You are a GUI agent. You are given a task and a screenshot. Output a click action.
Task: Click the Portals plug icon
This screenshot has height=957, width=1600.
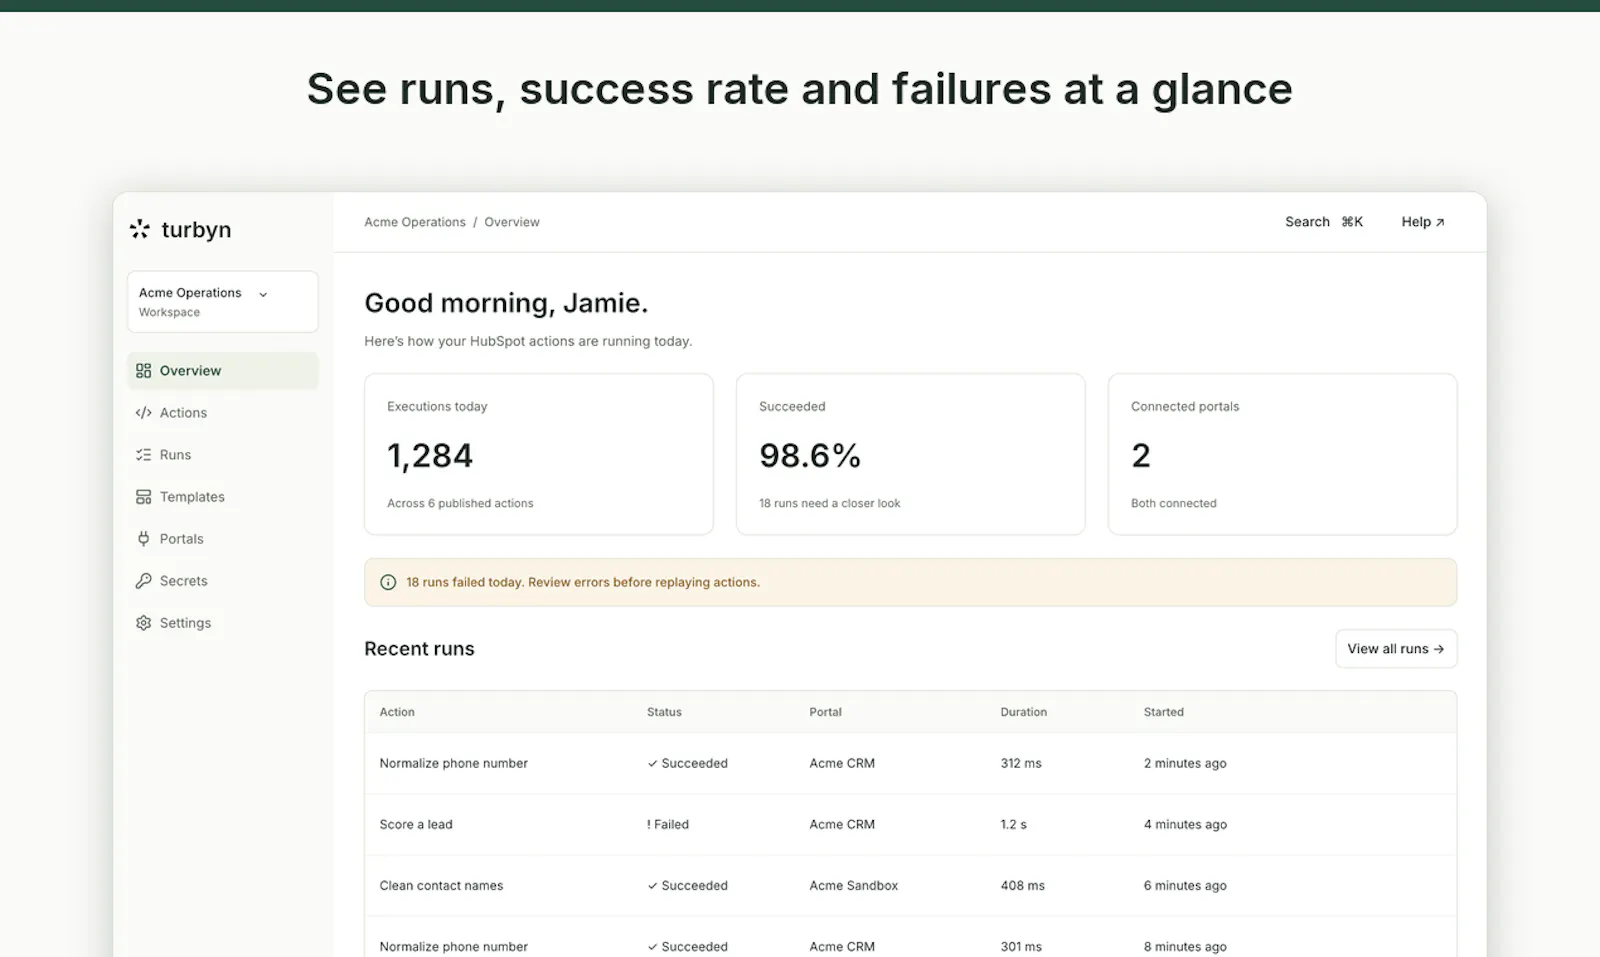(144, 539)
